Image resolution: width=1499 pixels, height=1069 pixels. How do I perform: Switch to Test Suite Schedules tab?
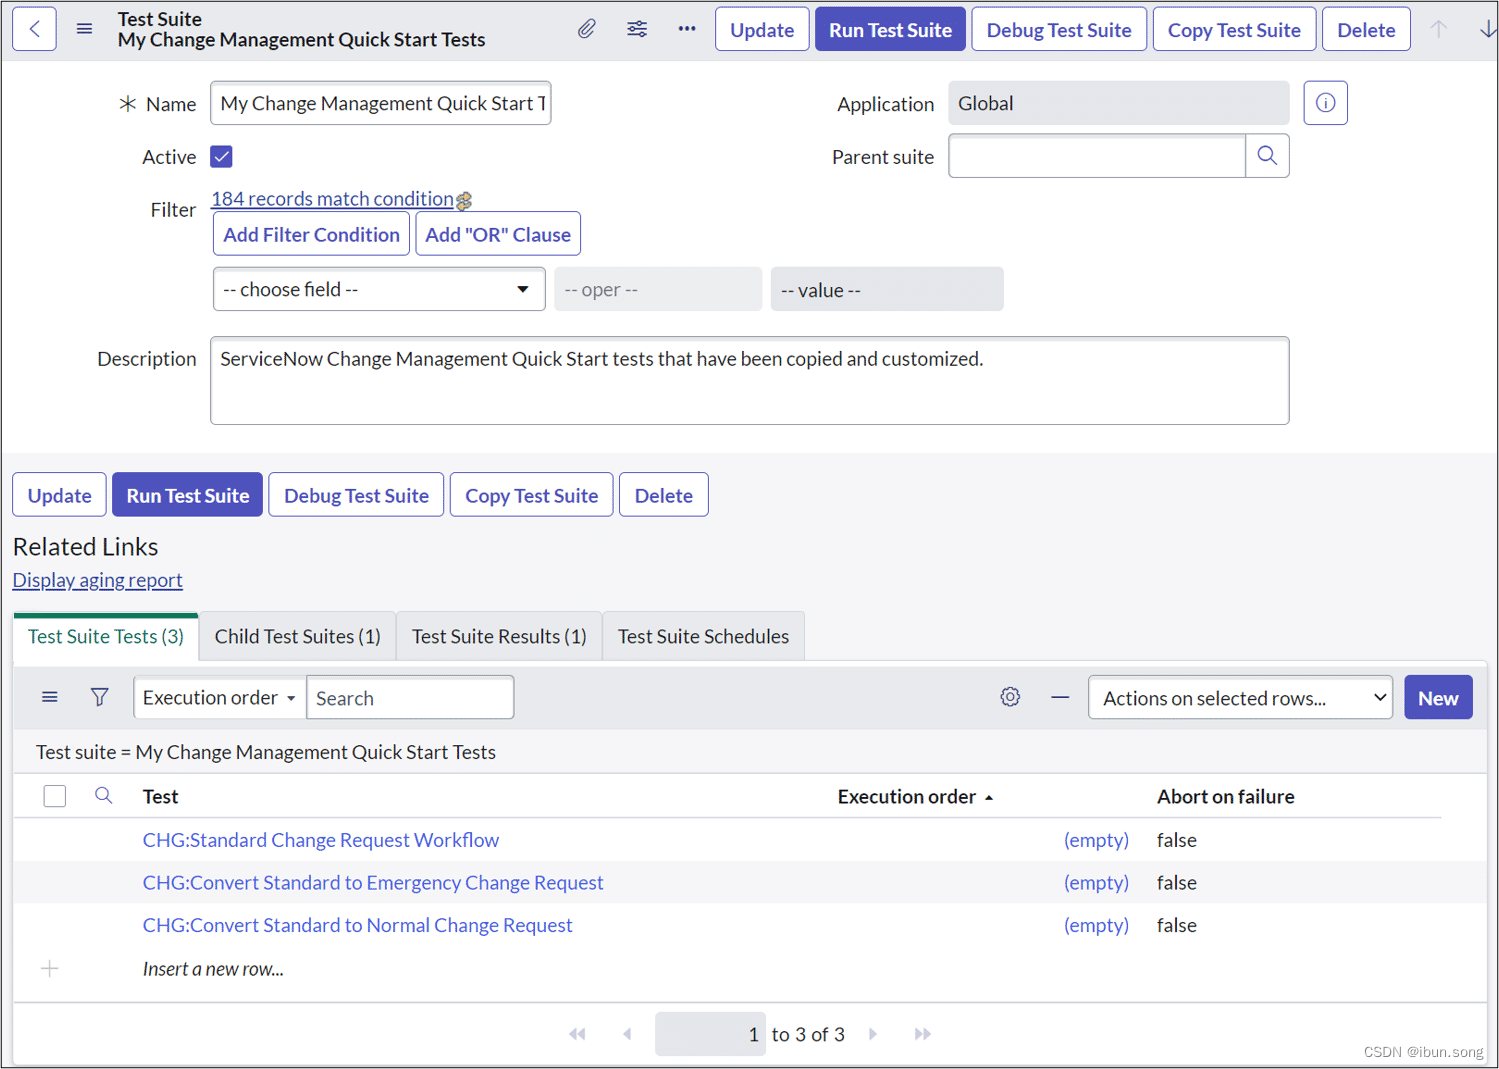[x=703, y=636]
